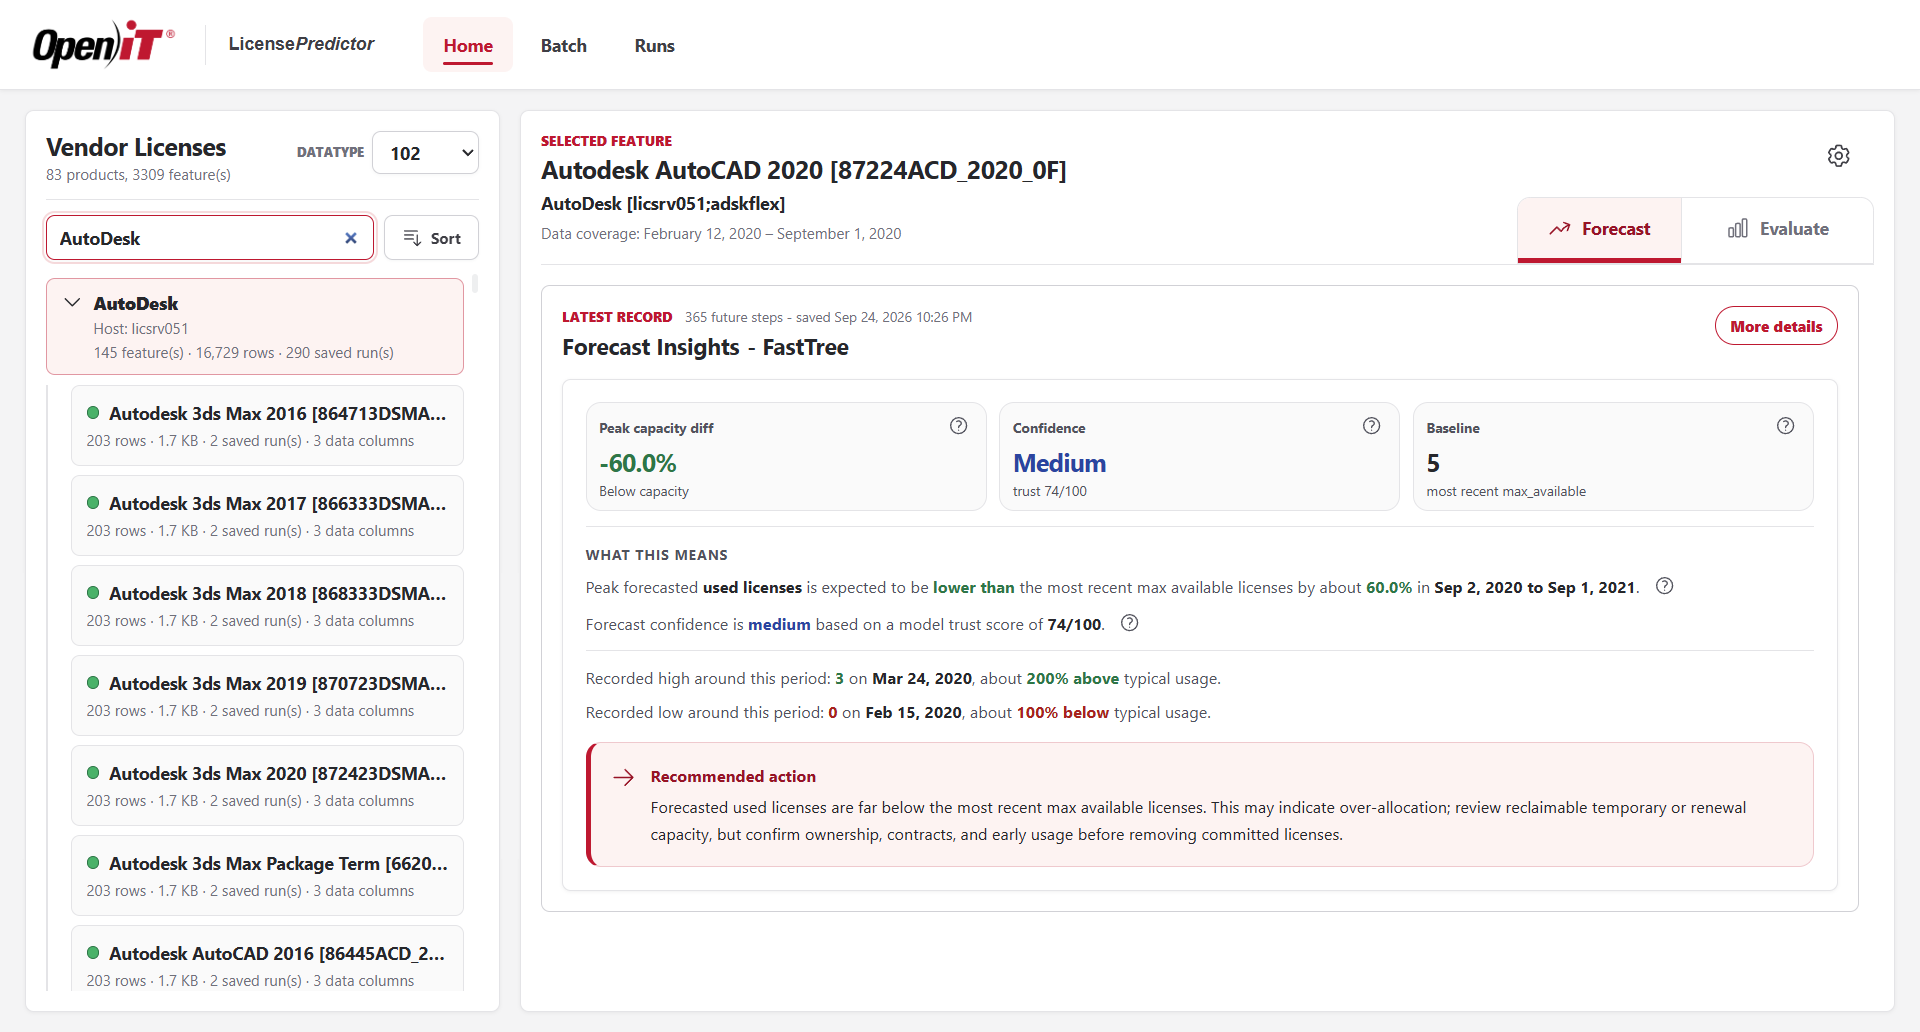This screenshot has width=1920, height=1032.
Task: Go to the Home tab
Action: click(x=468, y=45)
